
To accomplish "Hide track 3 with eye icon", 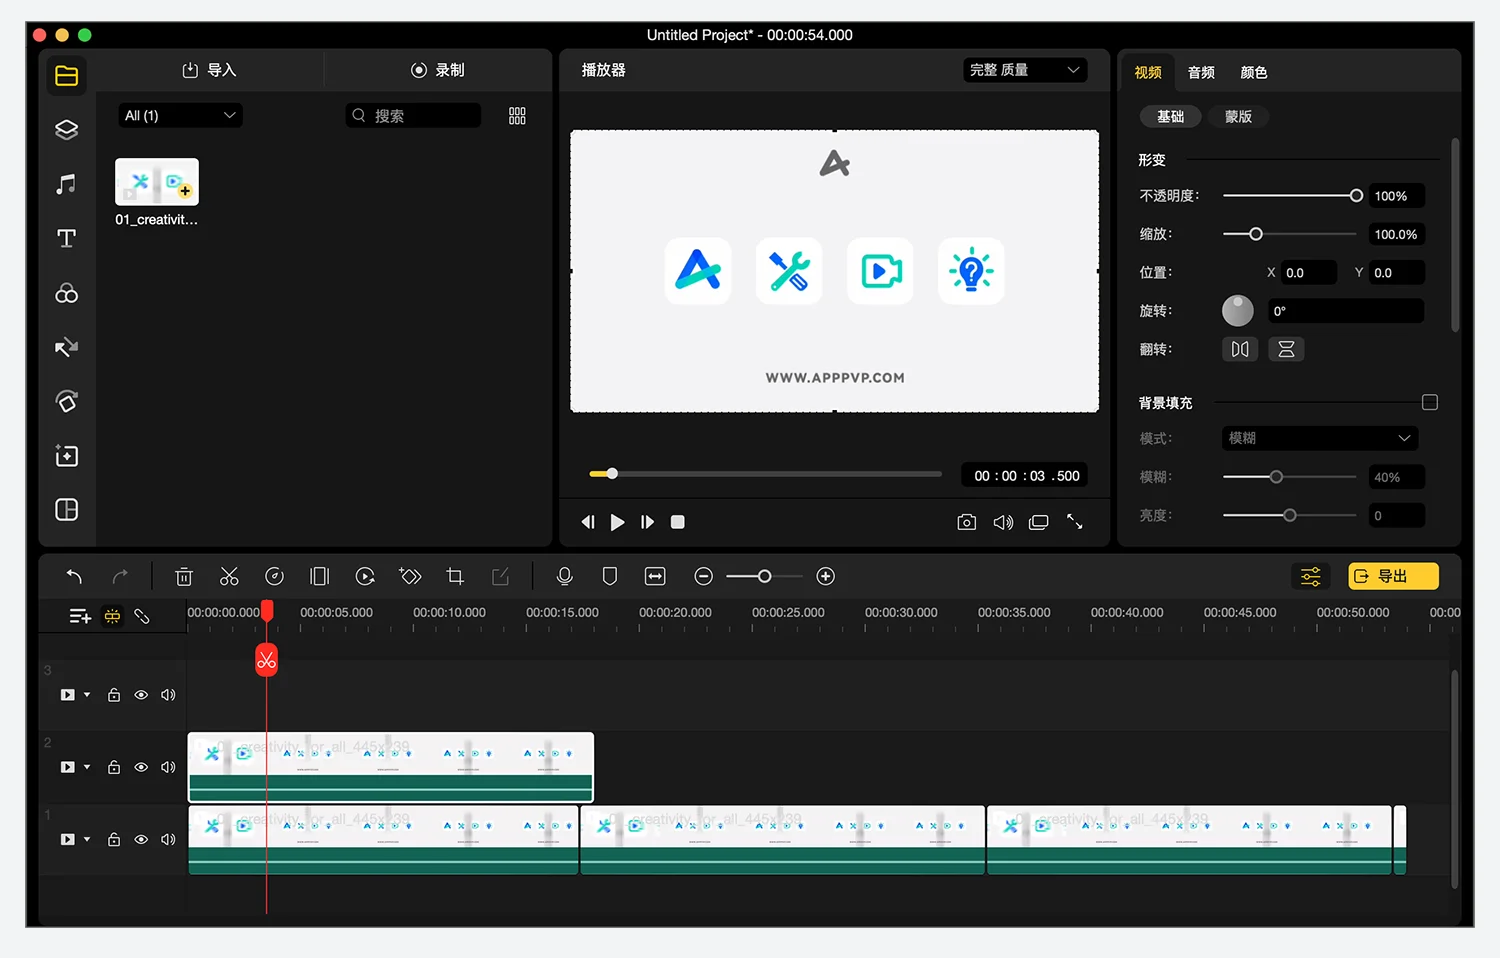I will (141, 695).
